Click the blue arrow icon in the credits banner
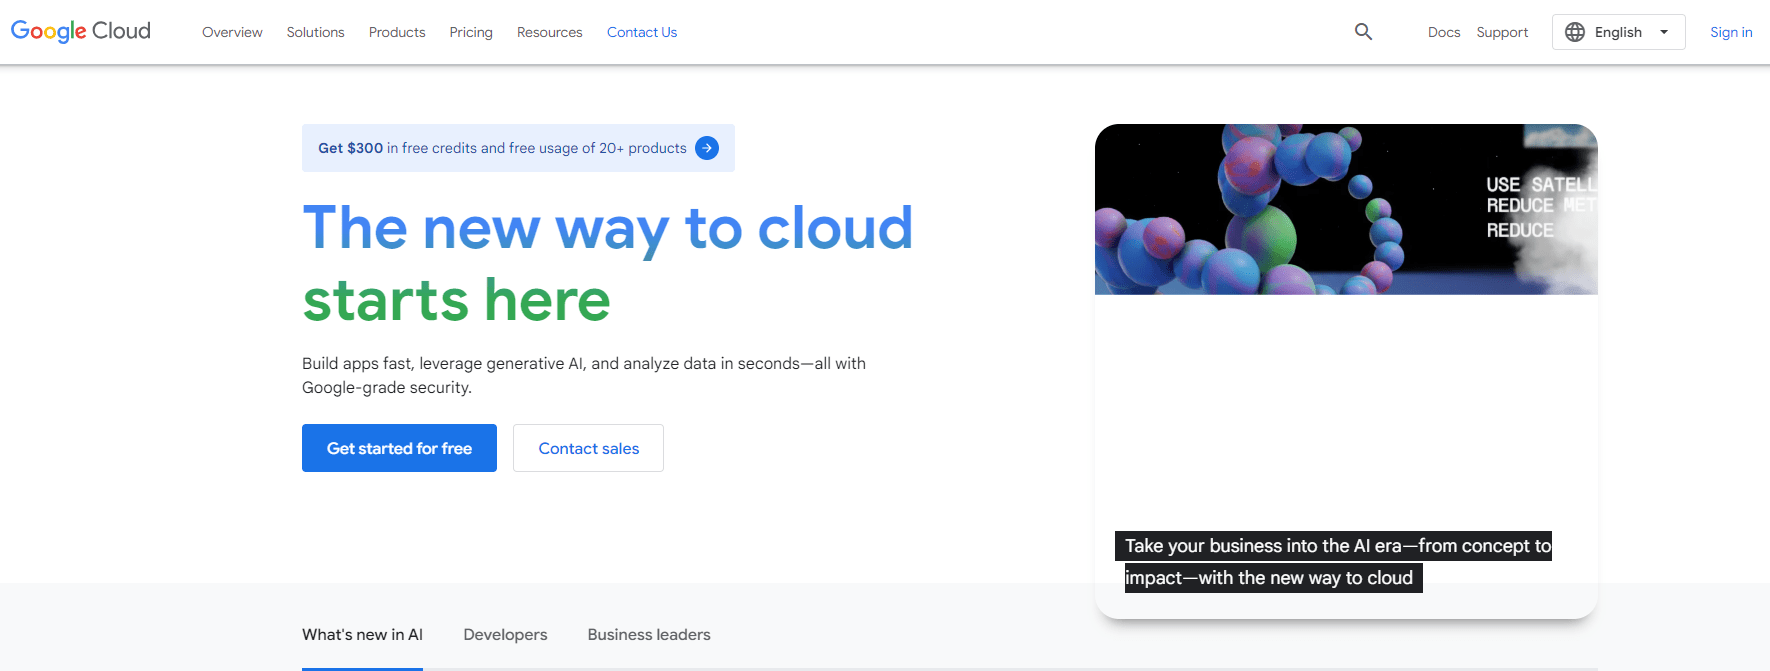The image size is (1770, 671). [707, 148]
